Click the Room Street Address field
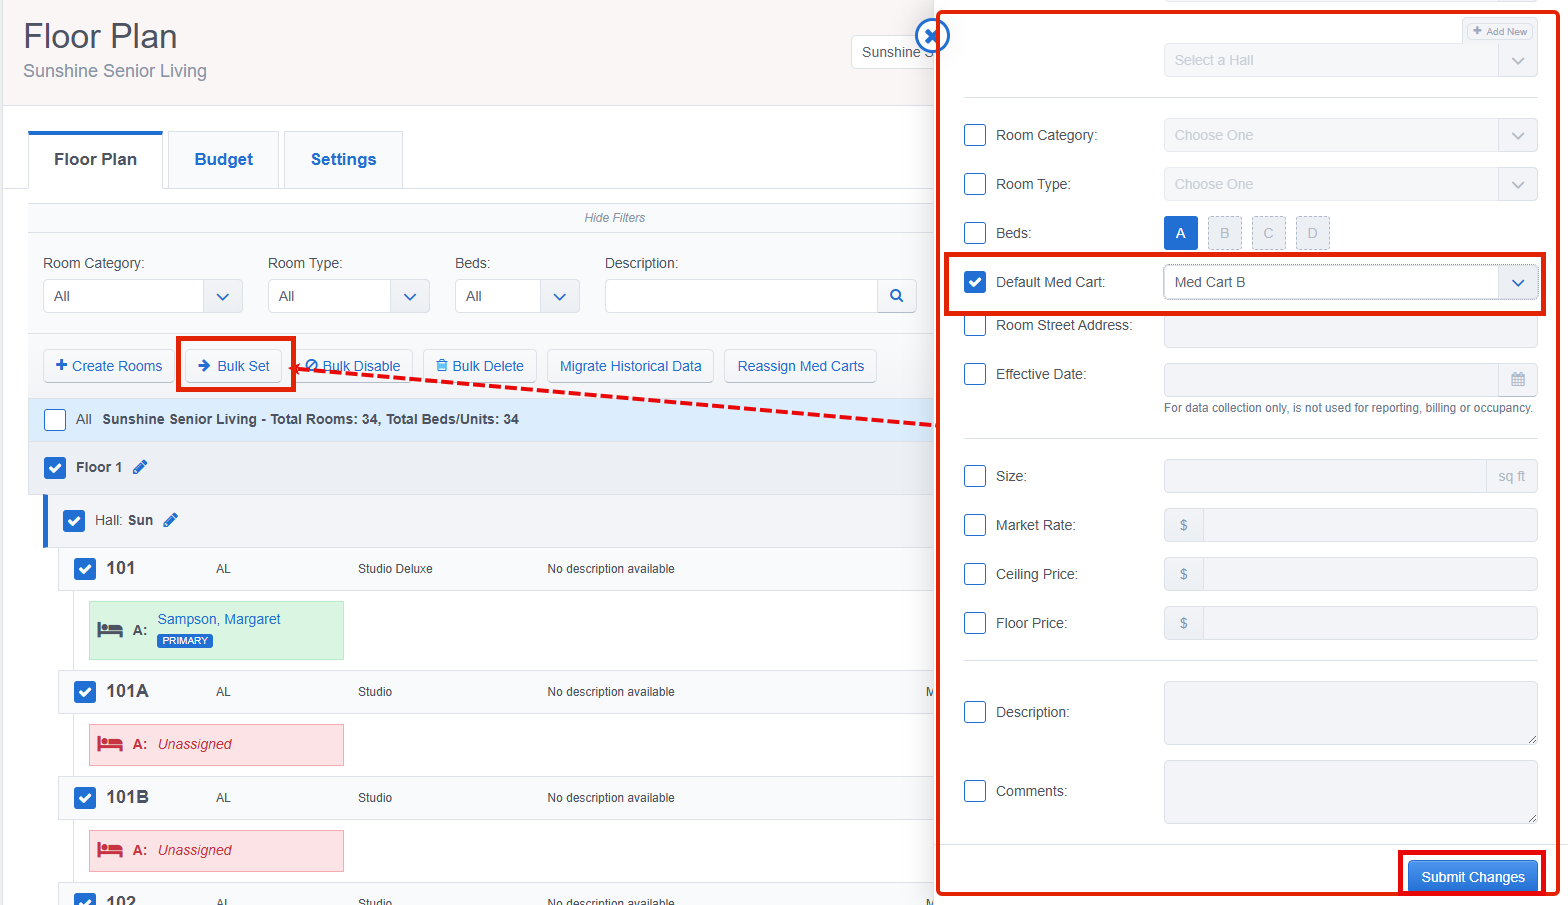The image size is (1568, 905). pyautogui.click(x=1350, y=332)
